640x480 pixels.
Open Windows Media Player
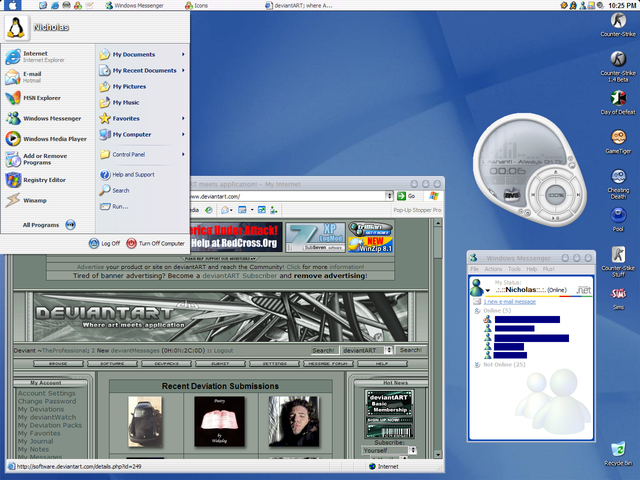tap(46, 139)
